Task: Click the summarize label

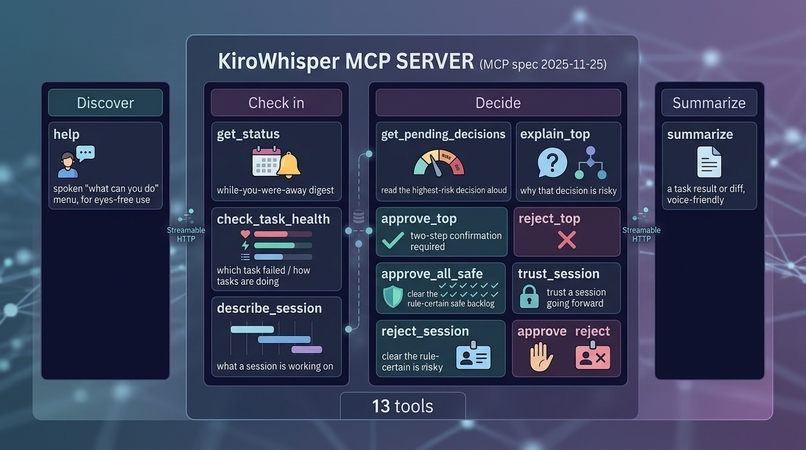Action: click(700, 134)
